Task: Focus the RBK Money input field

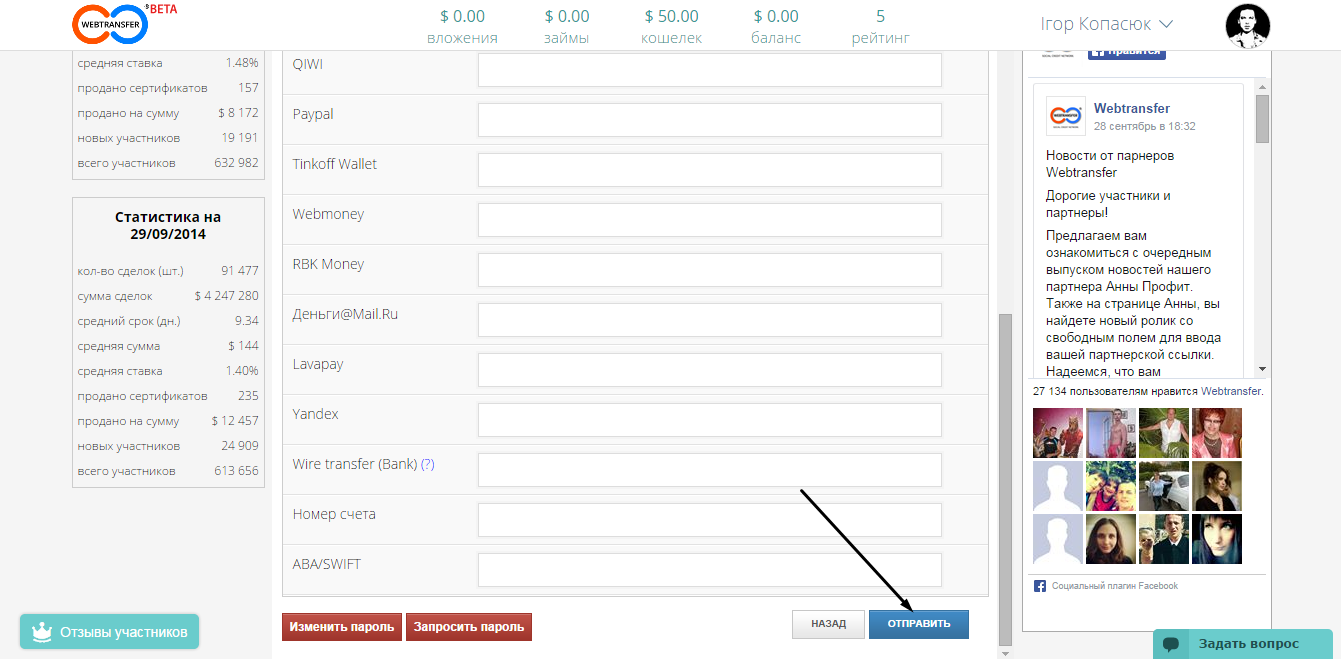Action: [710, 270]
